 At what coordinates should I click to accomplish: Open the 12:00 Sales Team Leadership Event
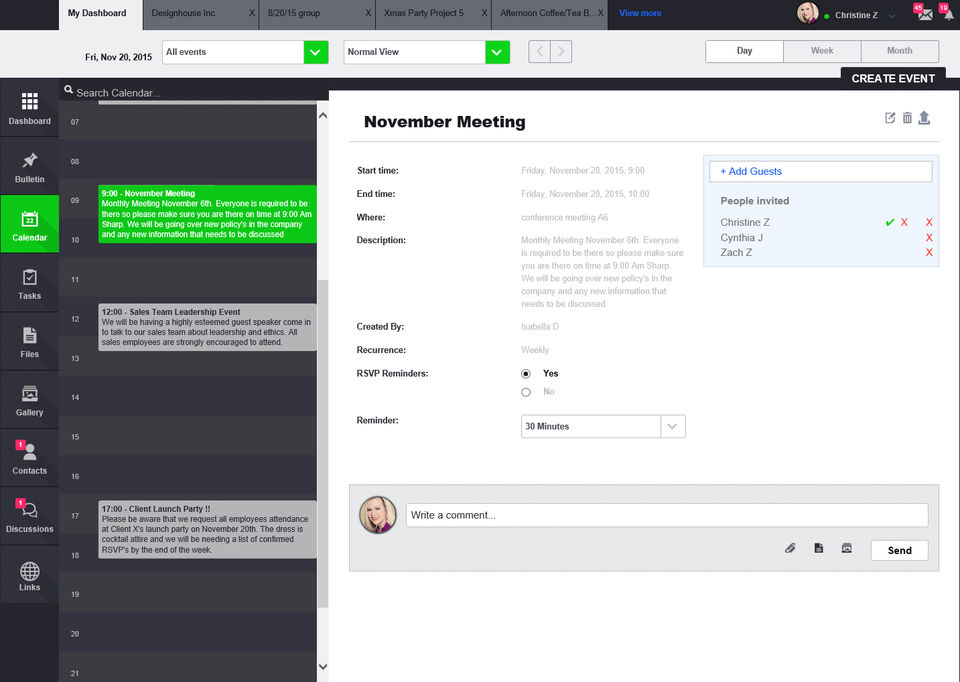pos(208,327)
